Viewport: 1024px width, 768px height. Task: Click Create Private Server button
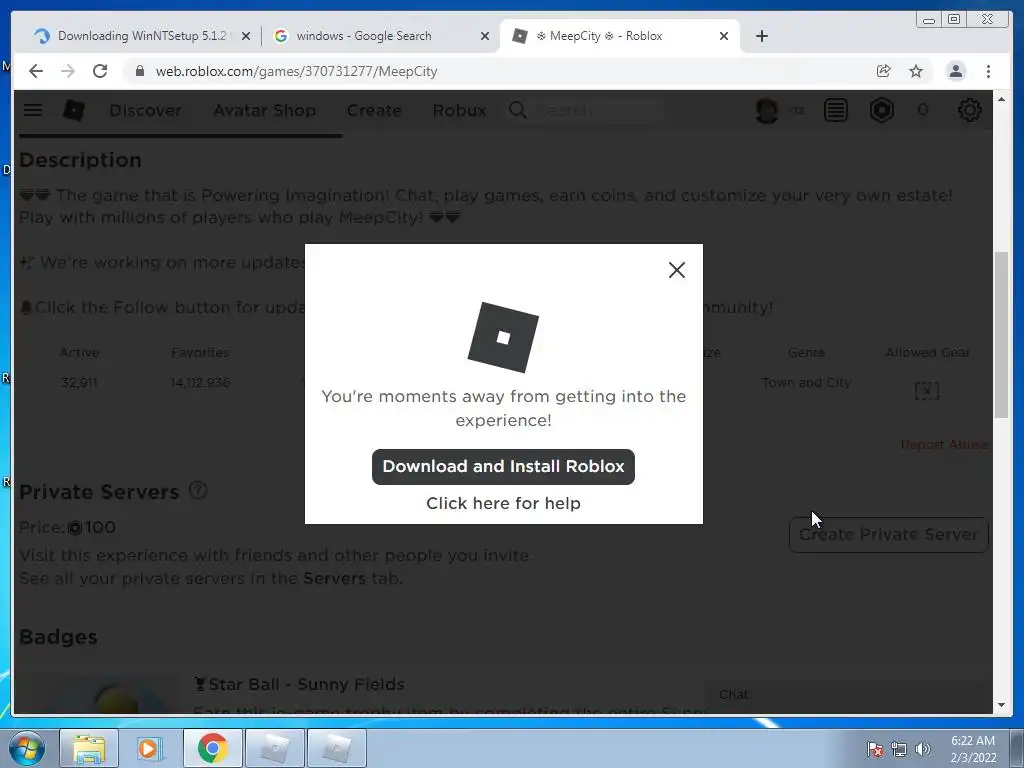(x=889, y=534)
